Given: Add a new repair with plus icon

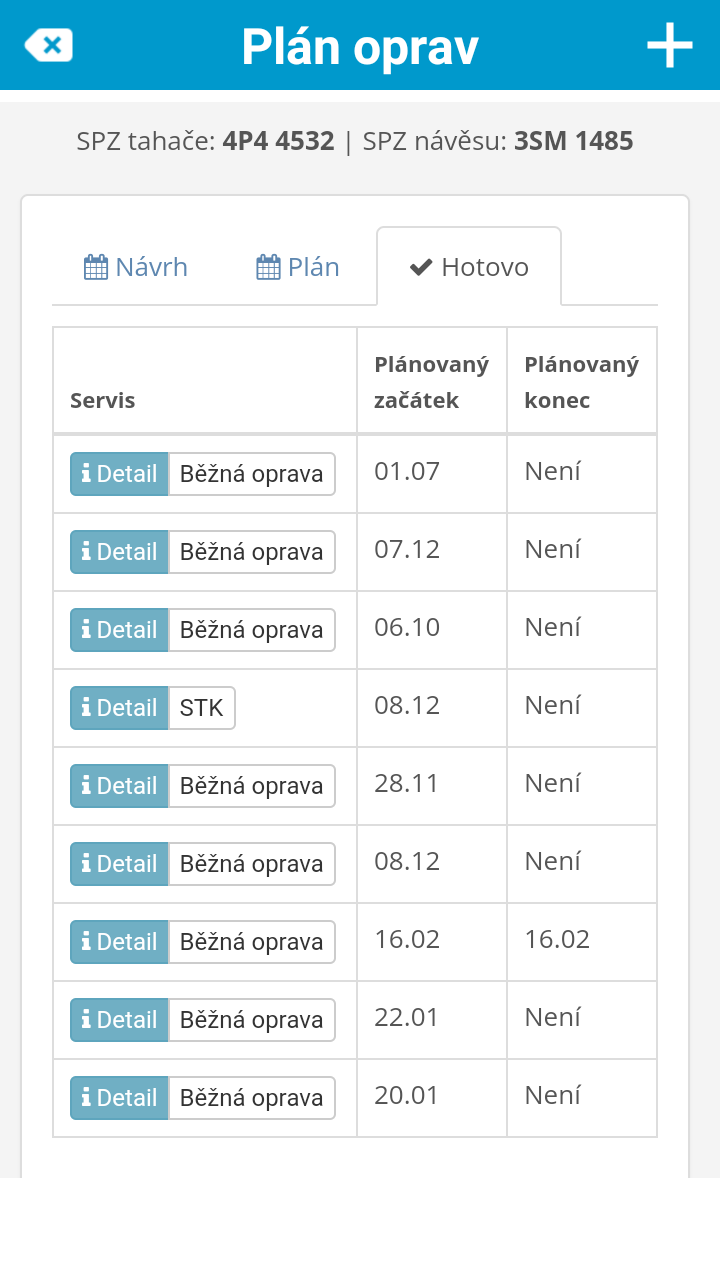Looking at the screenshot, I should point(669,45).
